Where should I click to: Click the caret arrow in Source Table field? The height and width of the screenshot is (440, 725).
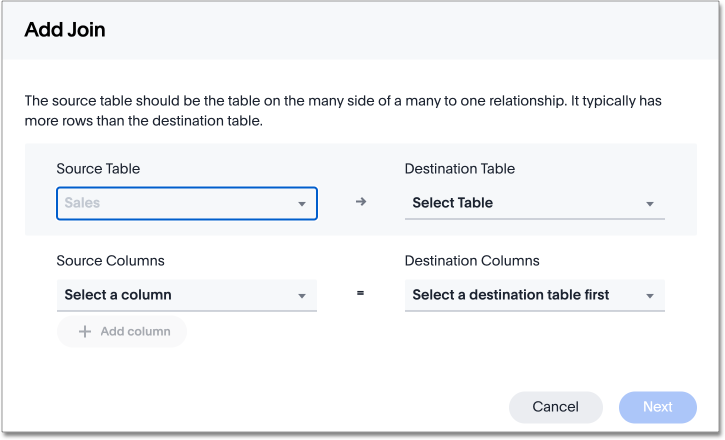pyautogui.click(x=301, y=204)
